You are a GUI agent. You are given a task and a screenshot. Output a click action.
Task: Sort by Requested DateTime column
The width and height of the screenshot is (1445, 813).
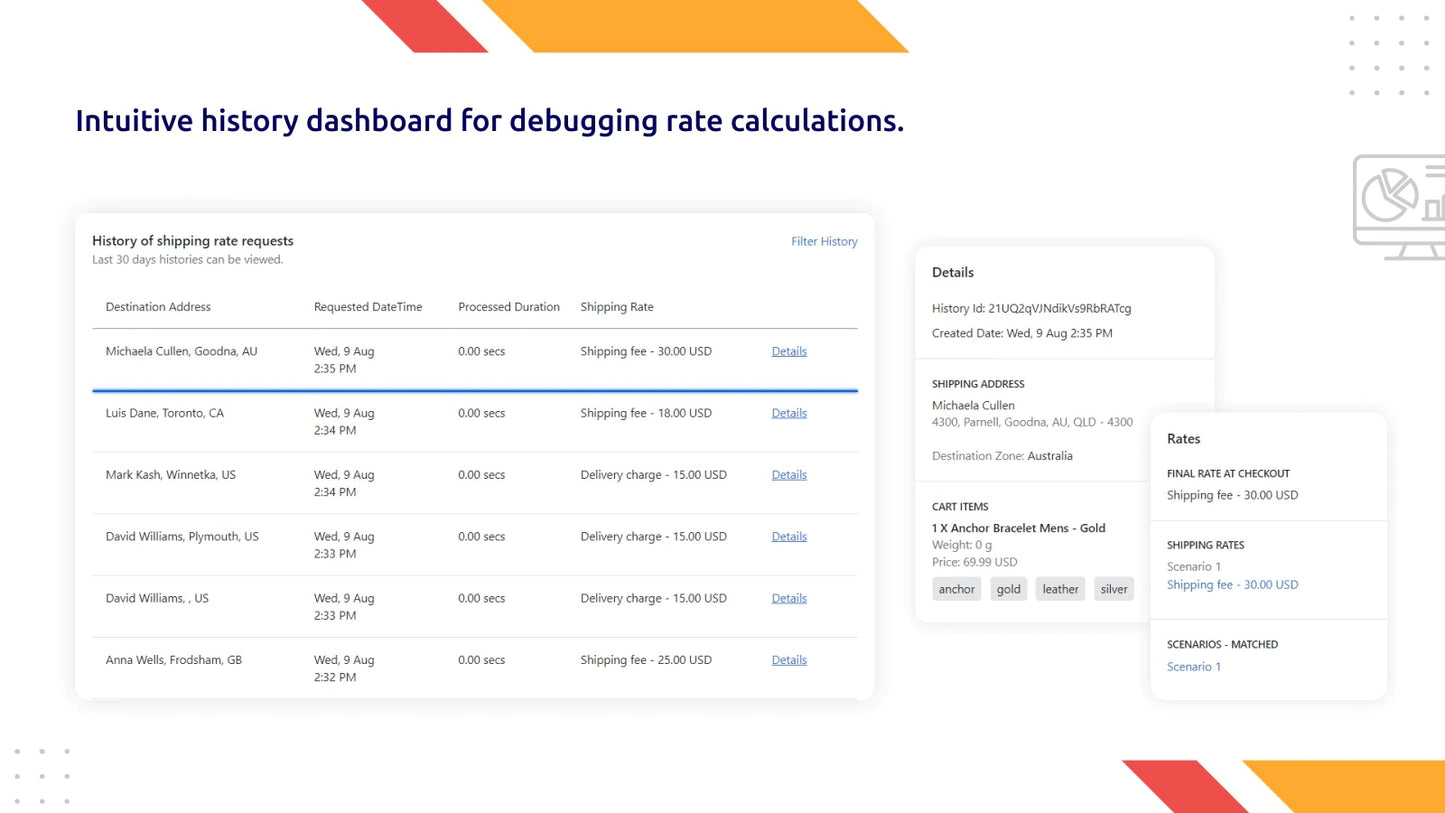(367, 307)
